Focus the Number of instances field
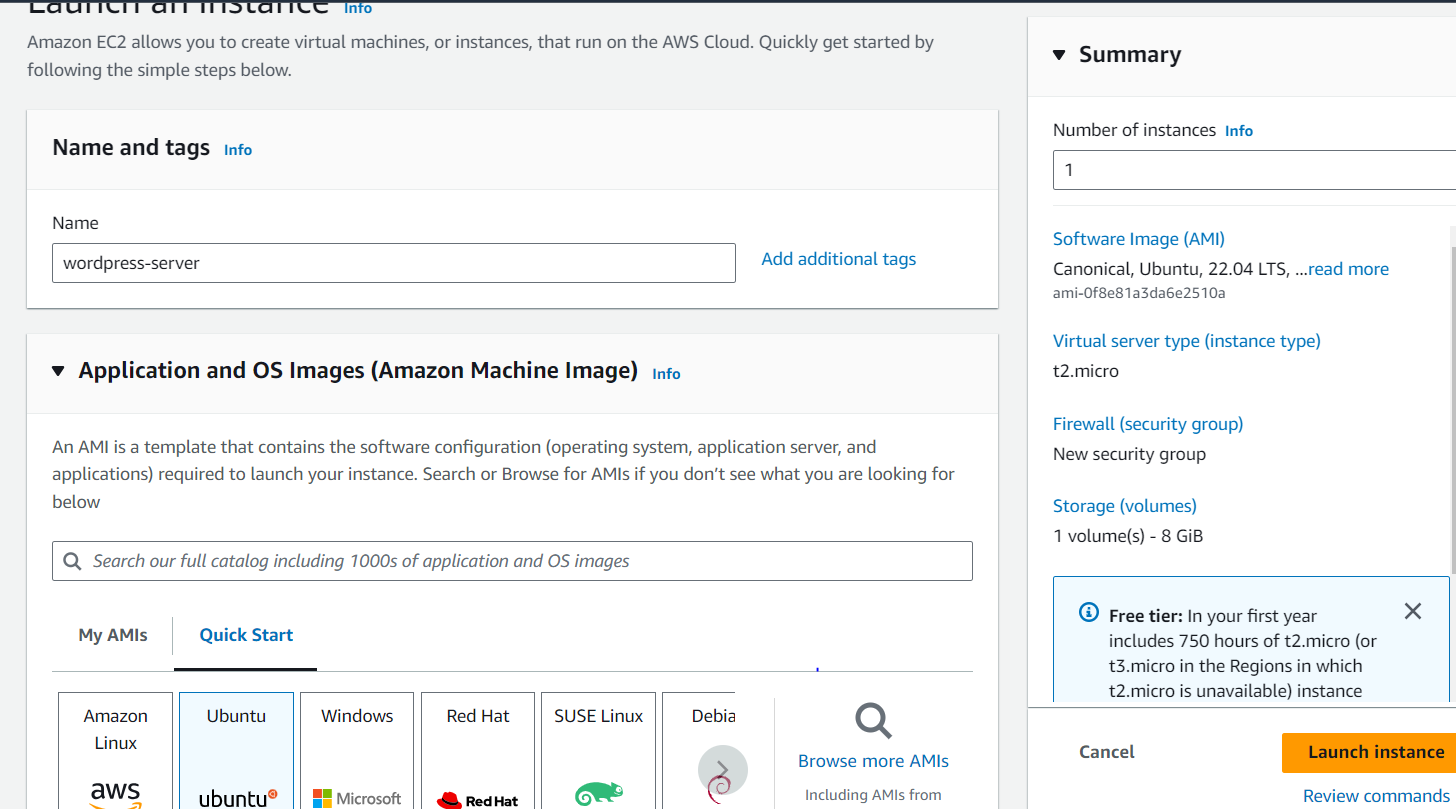 click(1254, 170)
